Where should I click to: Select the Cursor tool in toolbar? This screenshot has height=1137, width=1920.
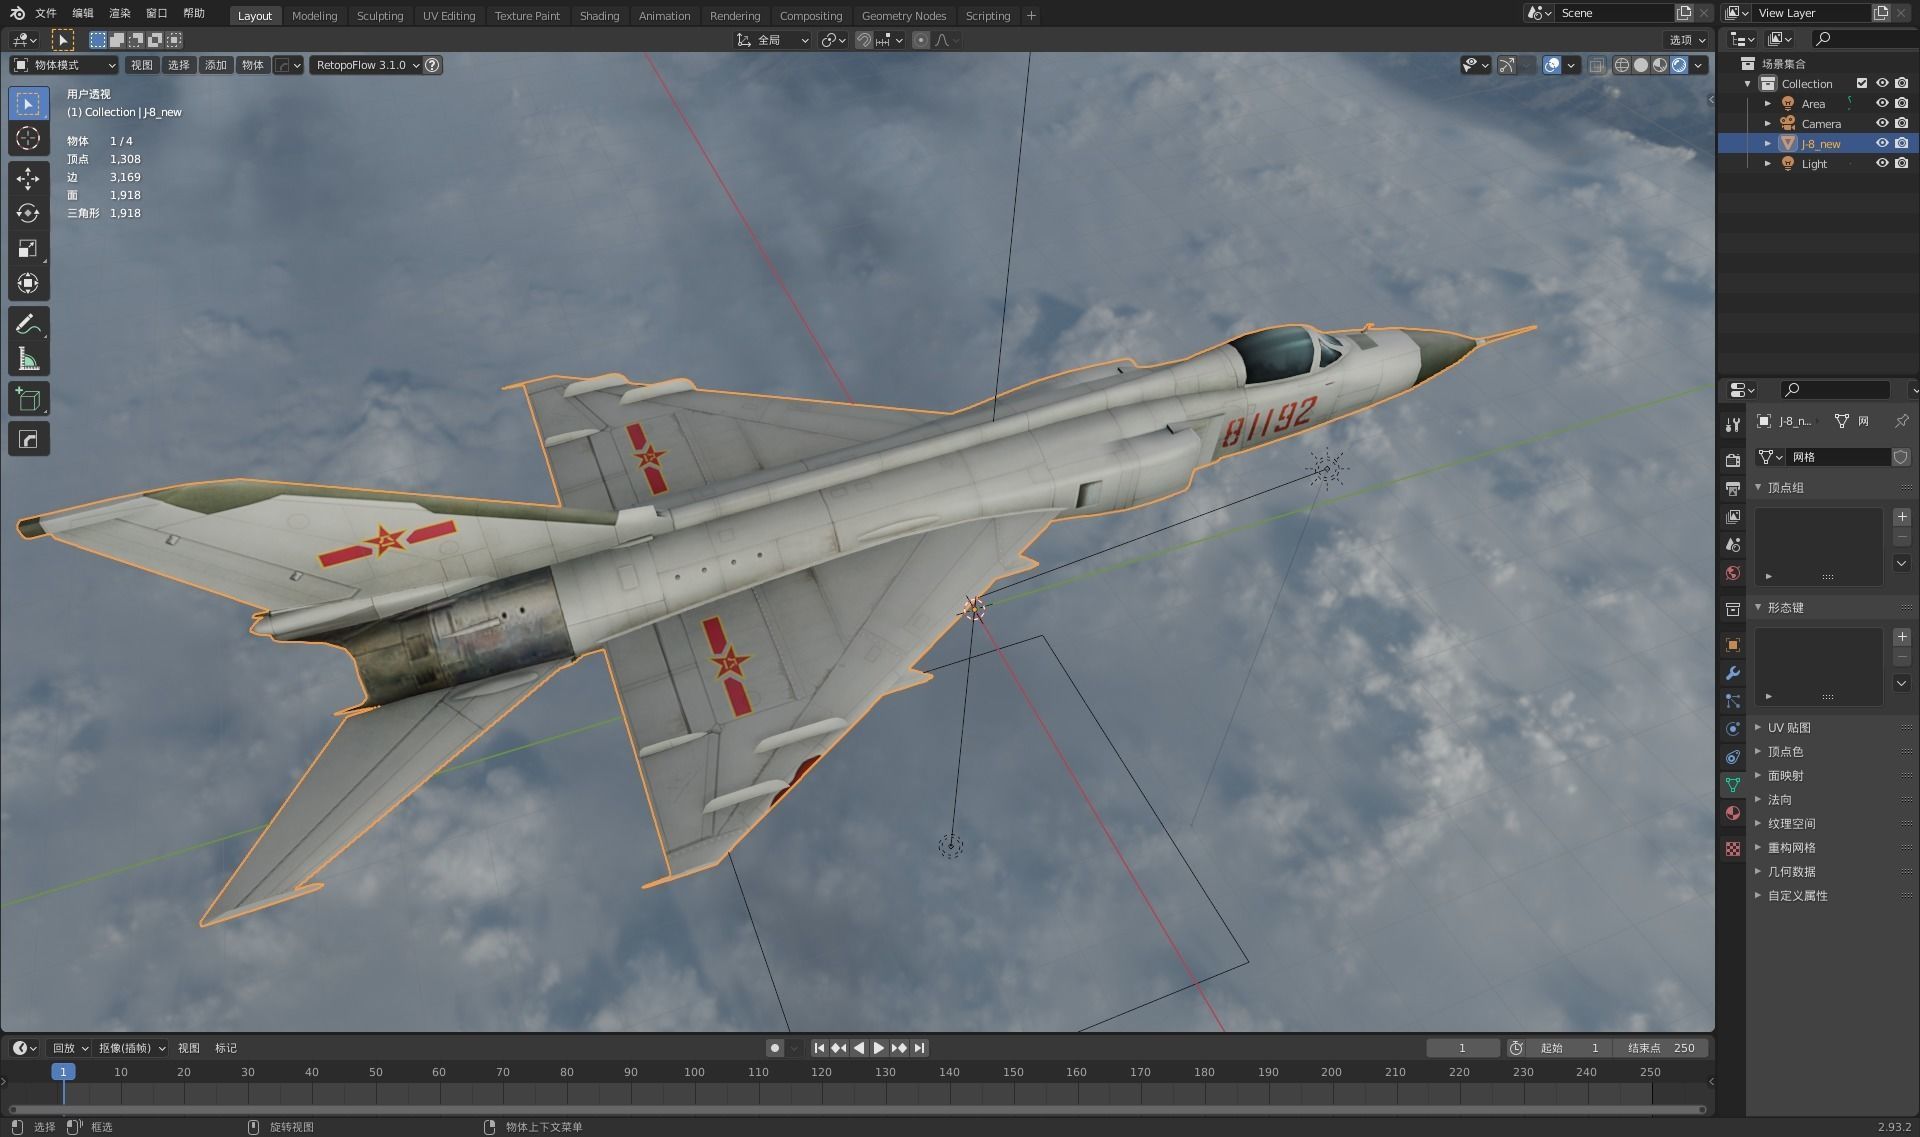tap(28, 138)
